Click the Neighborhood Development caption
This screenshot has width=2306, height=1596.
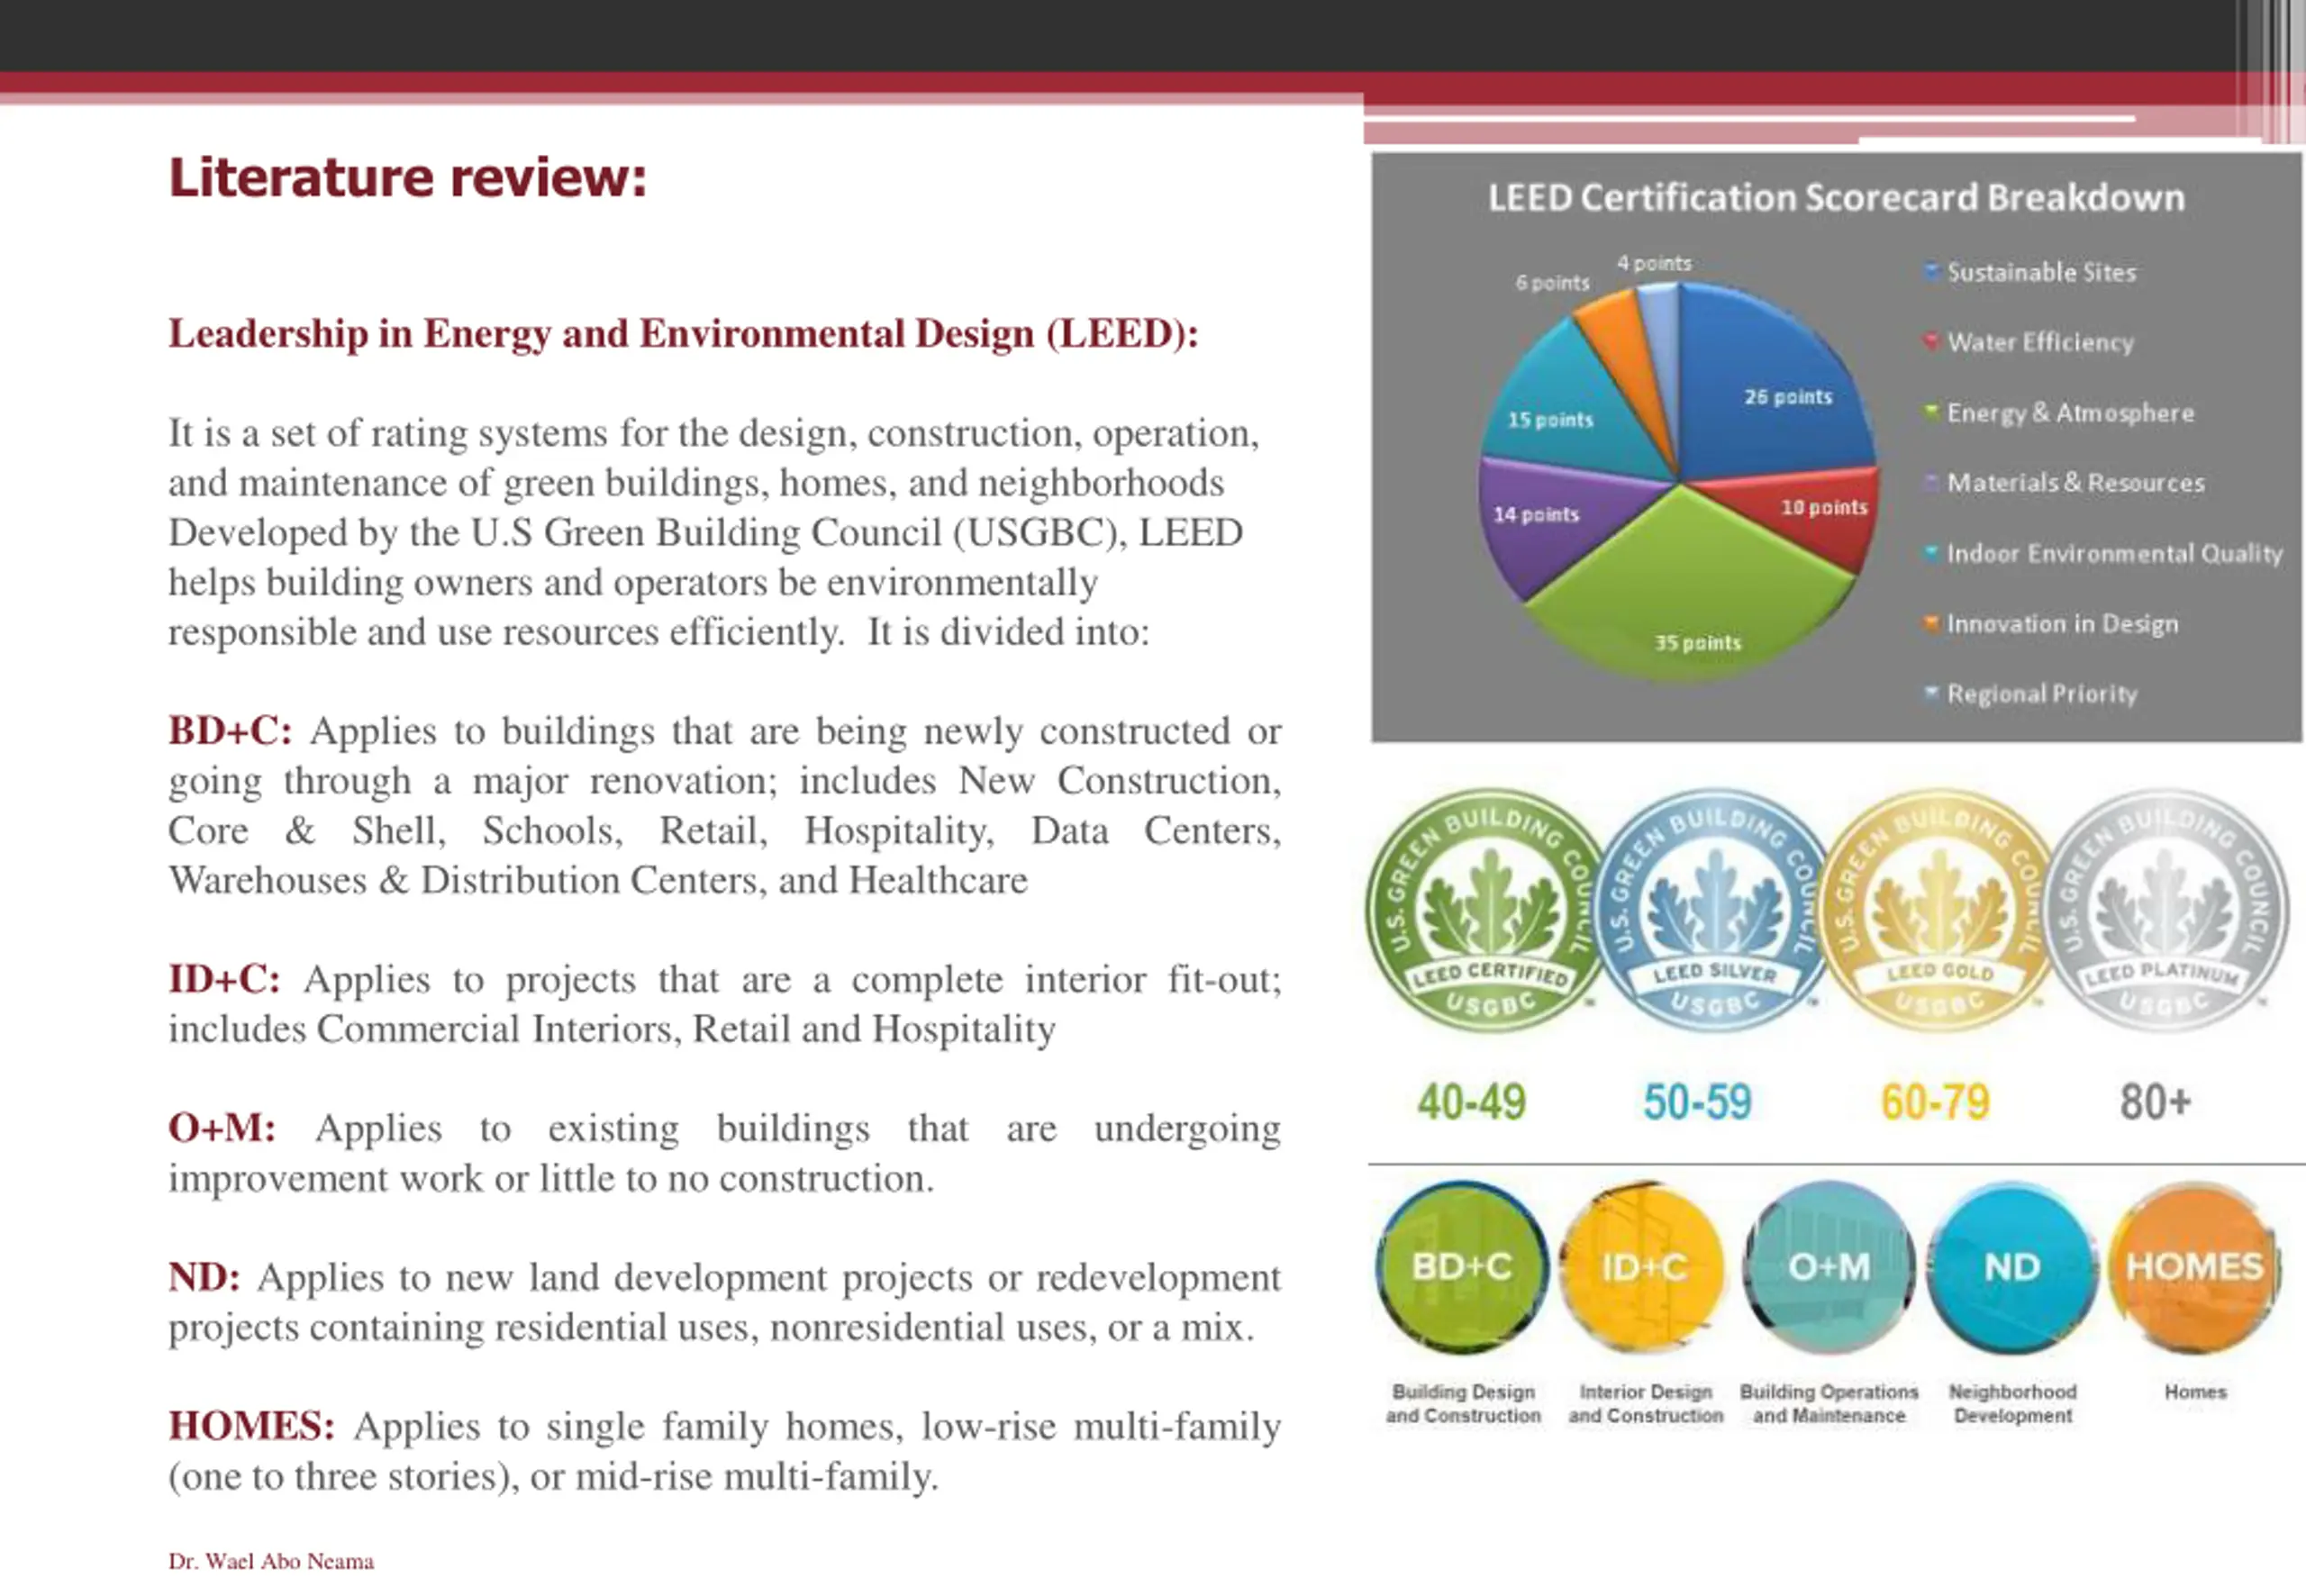(2012, 1404)
